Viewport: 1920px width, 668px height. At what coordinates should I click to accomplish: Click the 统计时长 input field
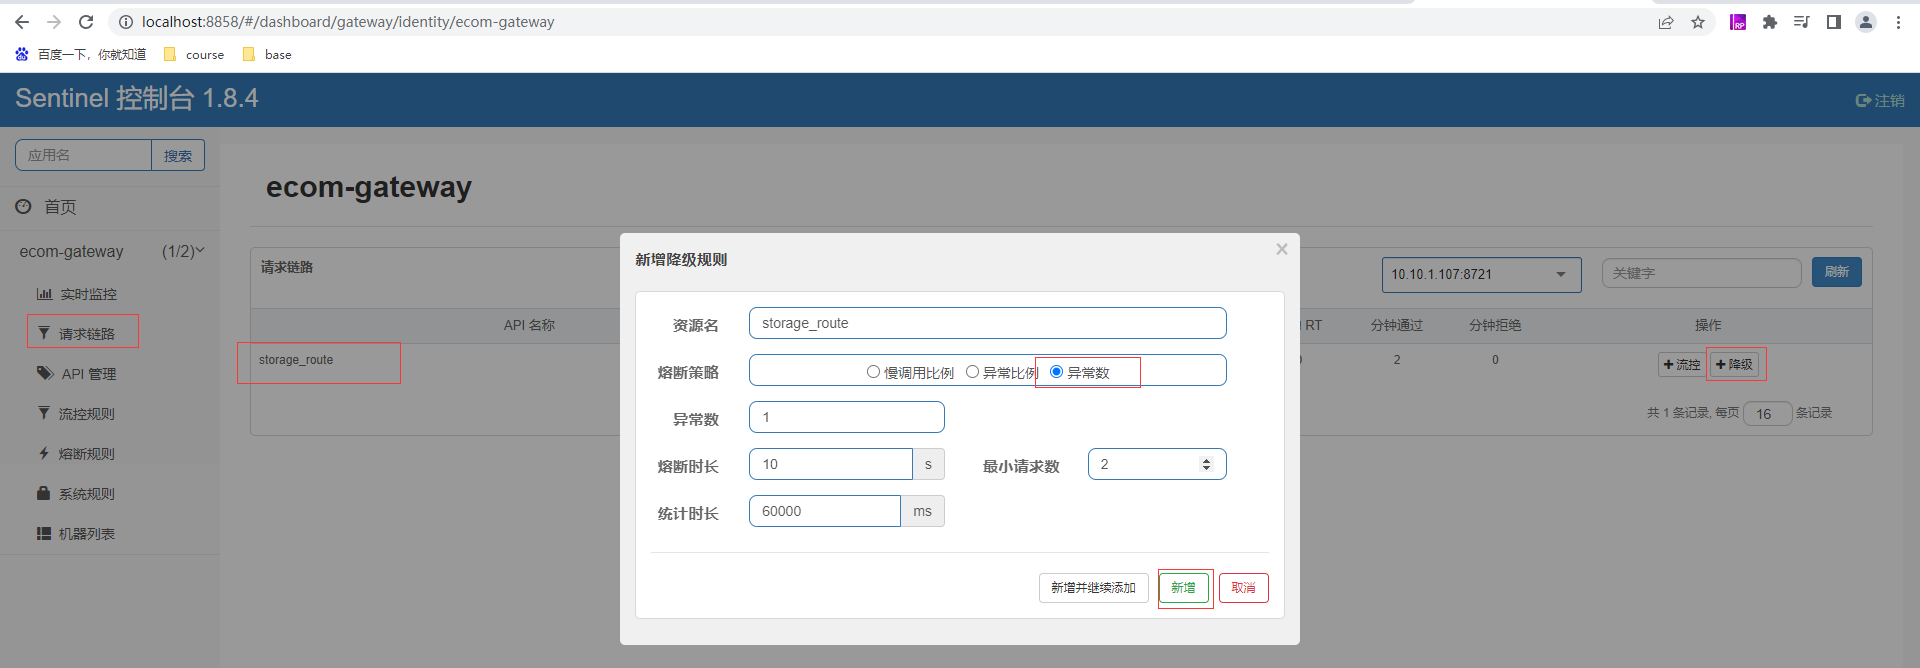[x=825, y=511]
